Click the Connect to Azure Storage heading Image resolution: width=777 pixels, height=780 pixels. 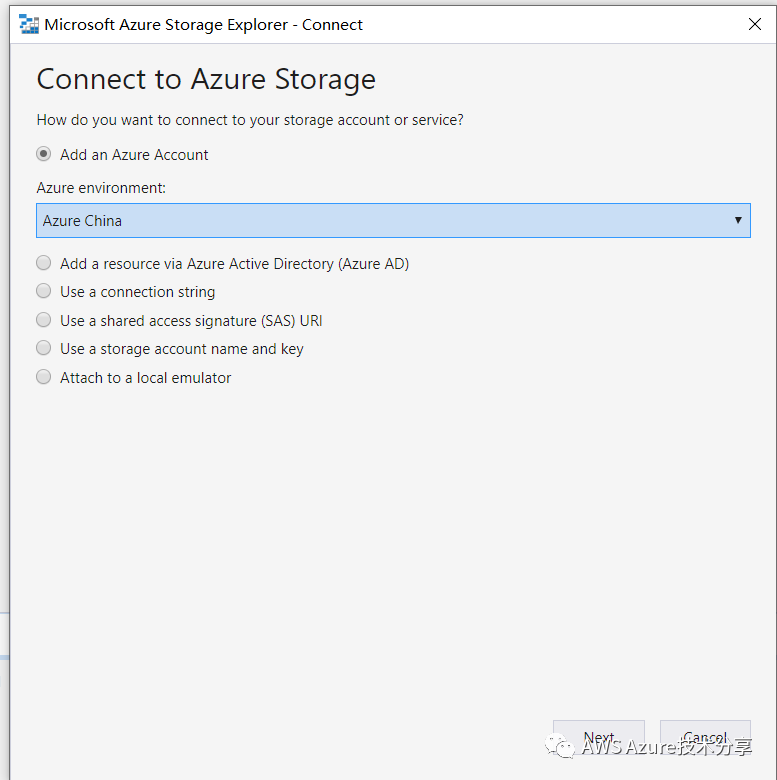pos(206,79)
